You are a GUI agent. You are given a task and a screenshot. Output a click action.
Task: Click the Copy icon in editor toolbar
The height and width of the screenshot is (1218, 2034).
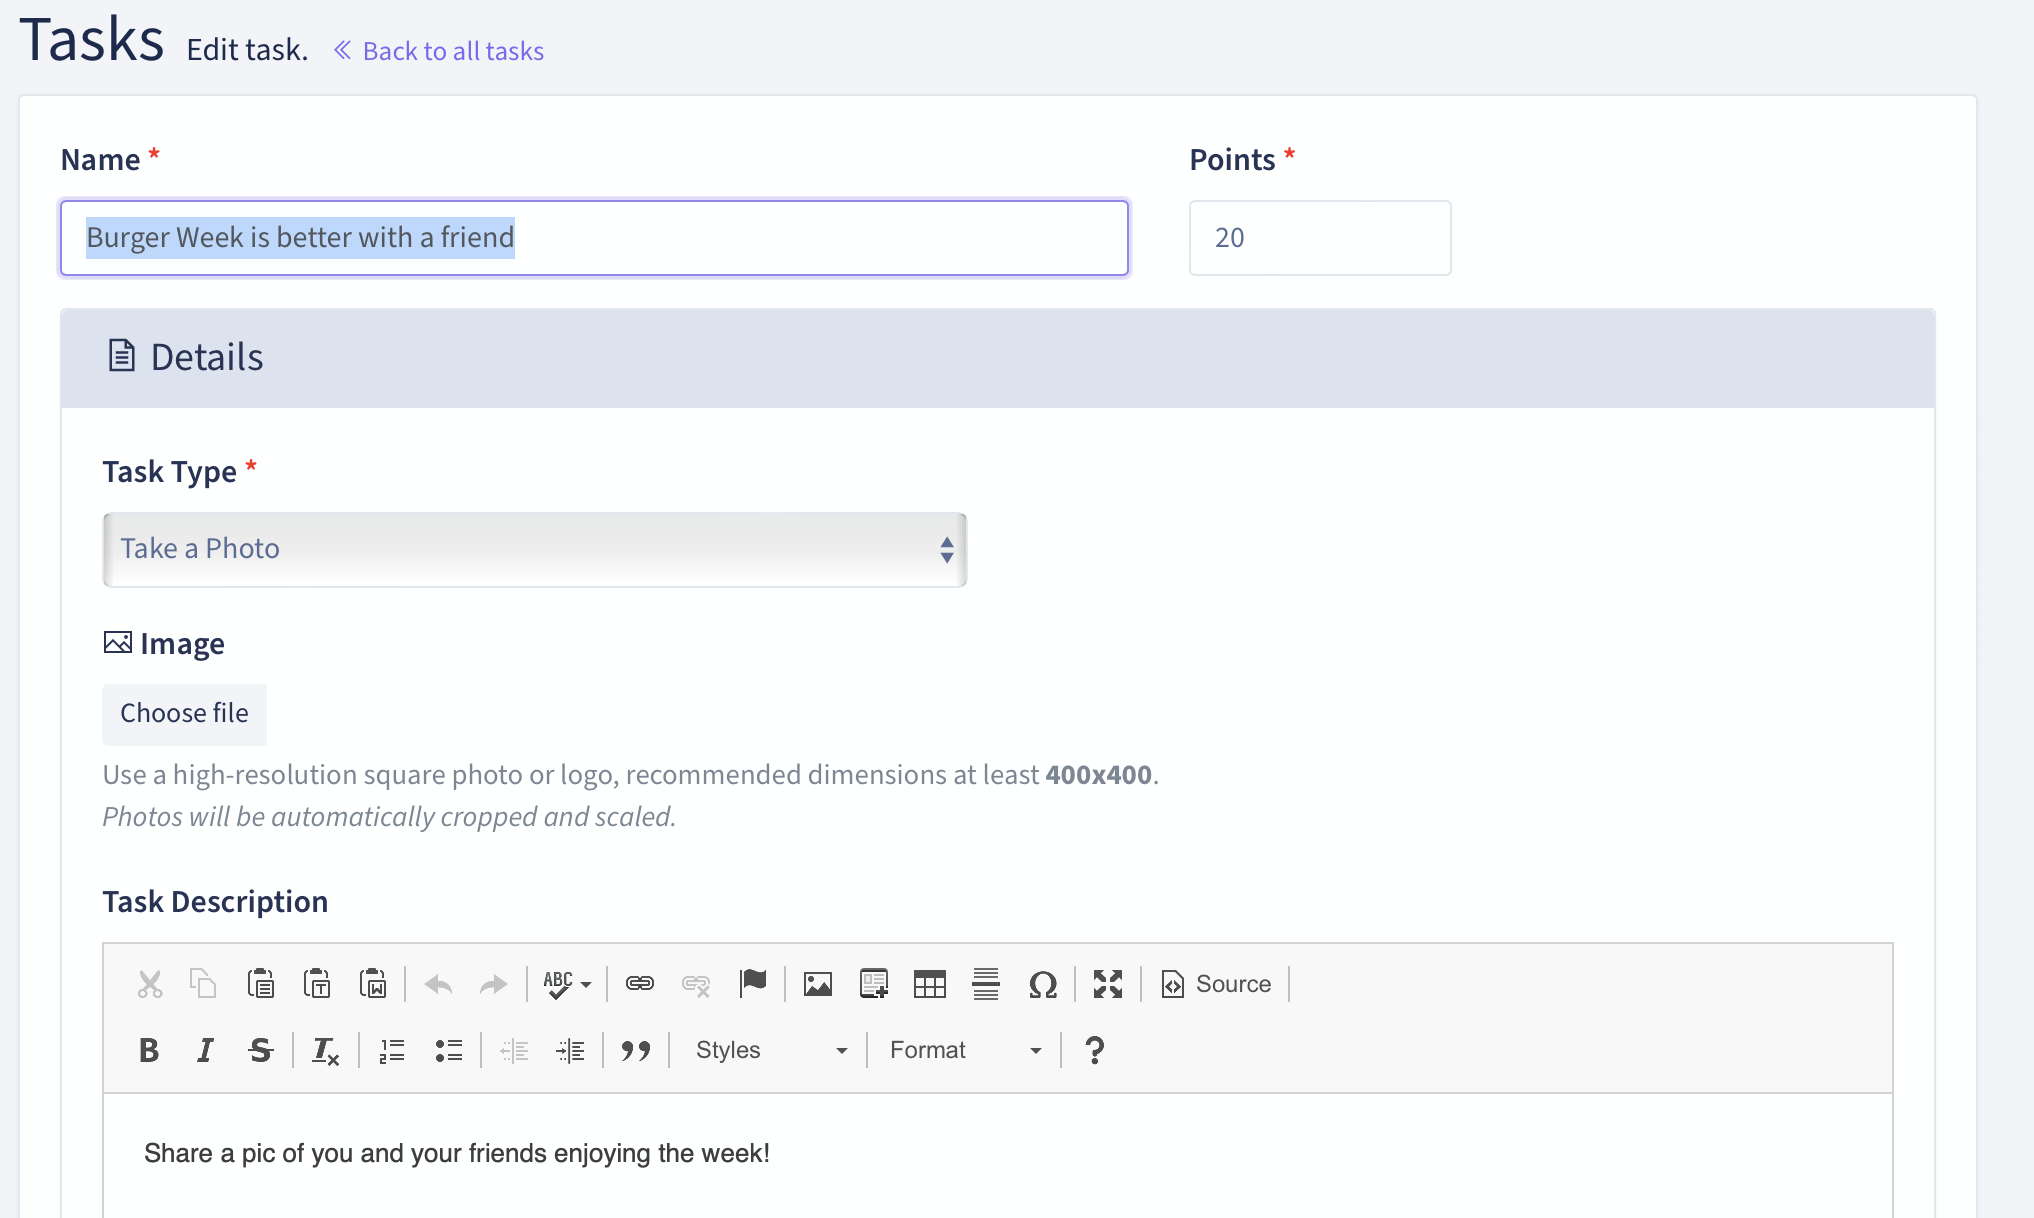coord(204,984)
